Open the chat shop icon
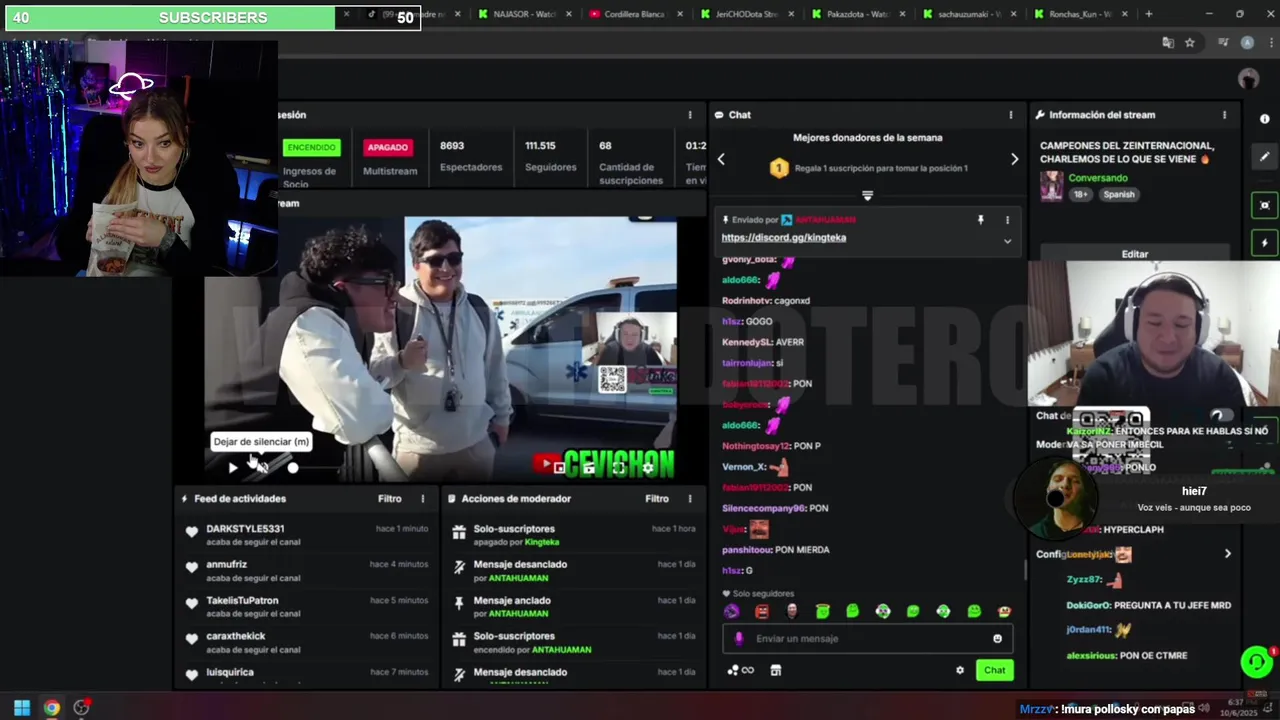Screen dimensions: 1280x720 (775, 670)
